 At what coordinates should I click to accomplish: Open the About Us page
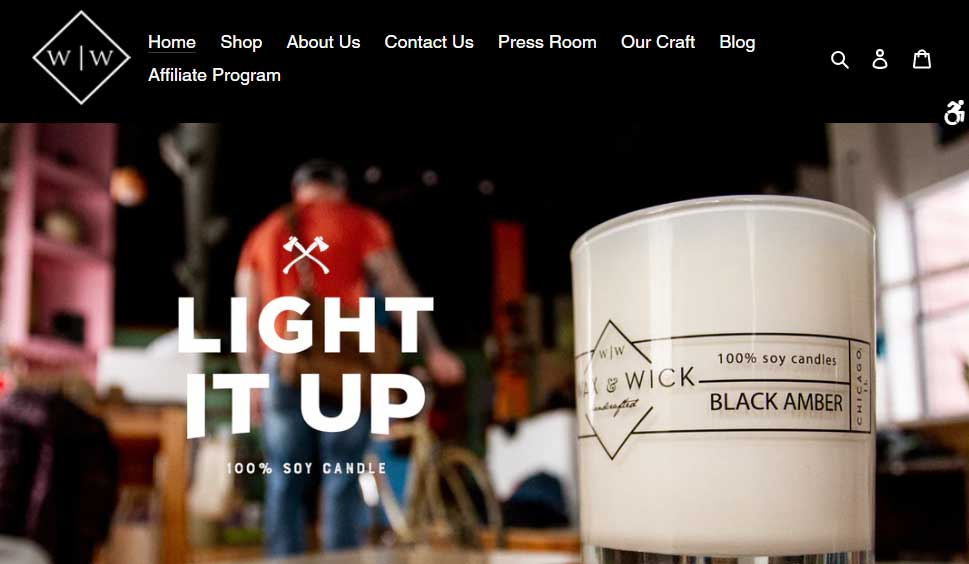coord(323,42)
